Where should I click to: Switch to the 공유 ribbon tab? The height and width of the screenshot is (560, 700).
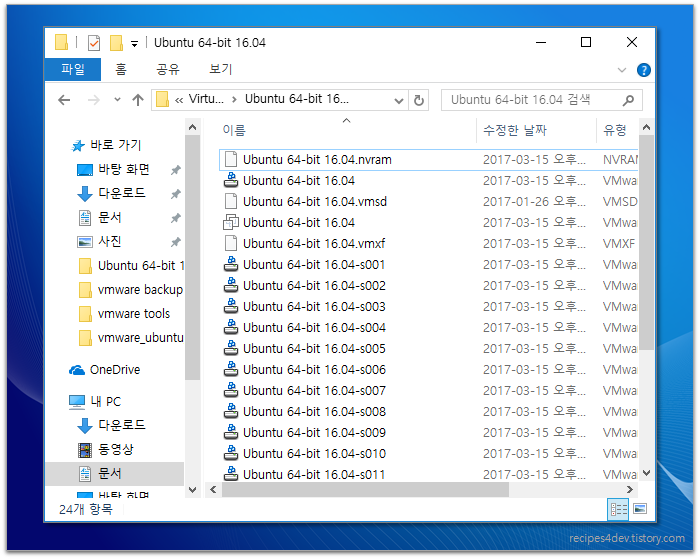(168, 69)
